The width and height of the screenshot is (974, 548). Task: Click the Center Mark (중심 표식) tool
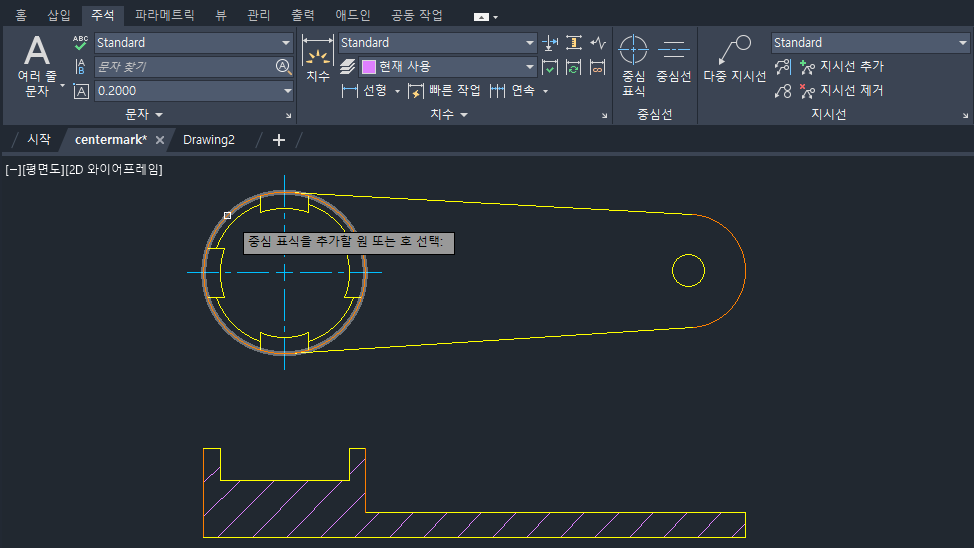[634, 65]
